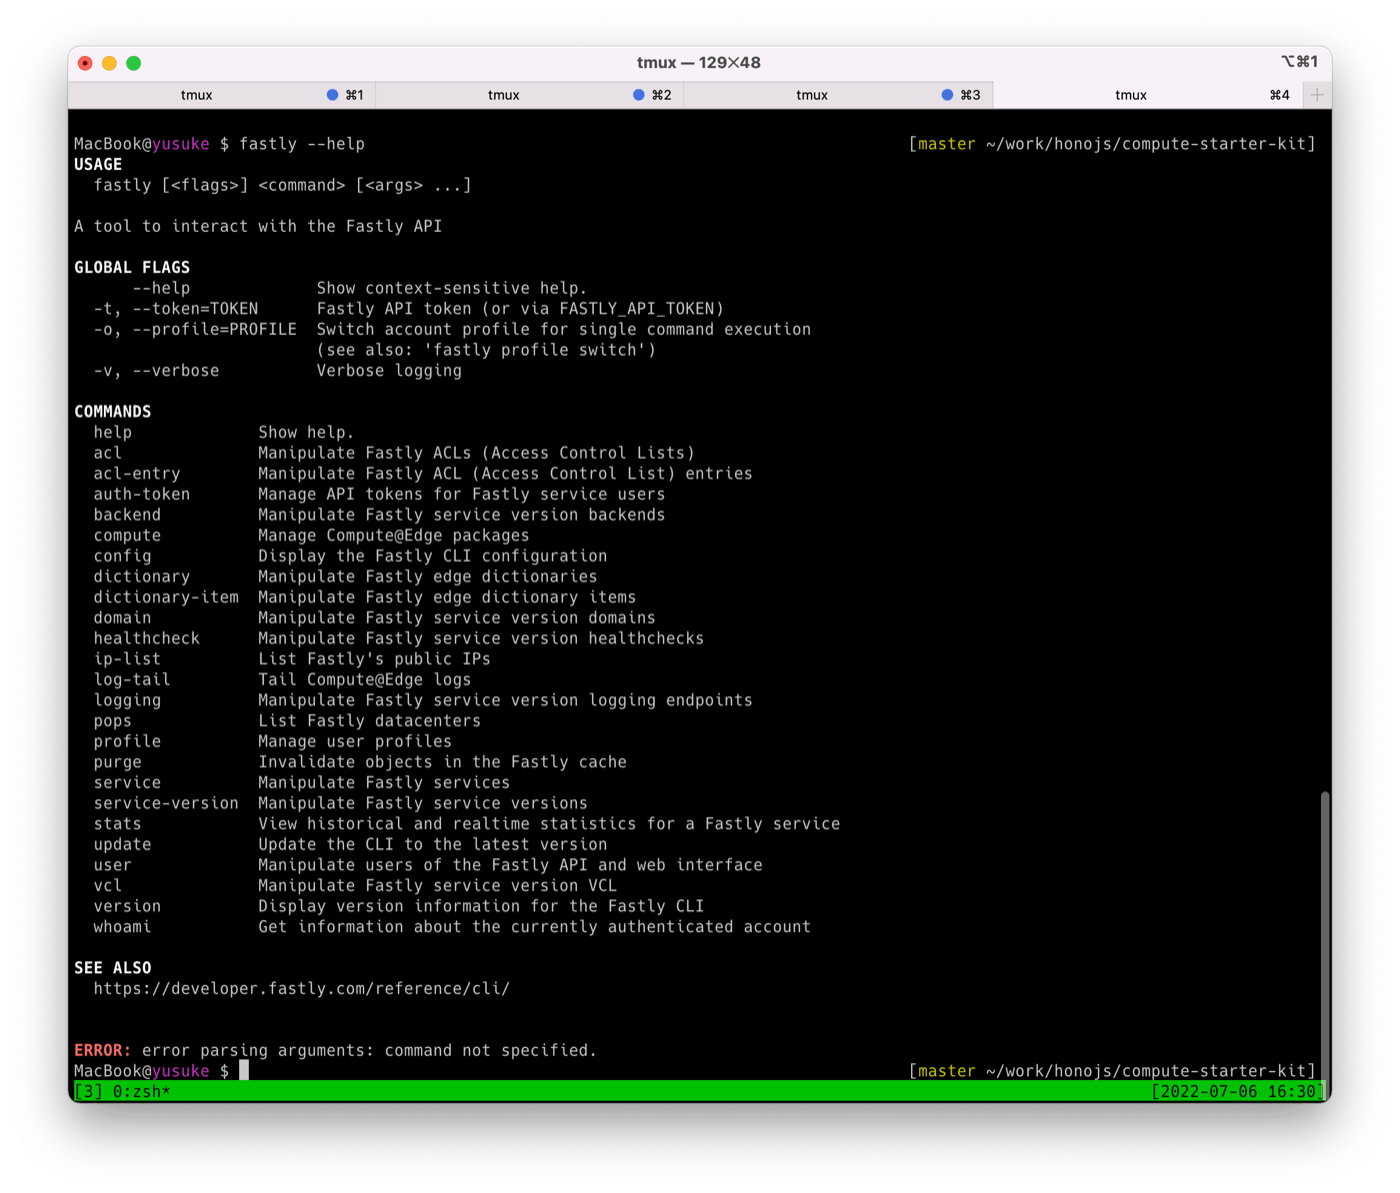Click the 'ip-list' command name
The image size is (1400, 1193).
click(127, 659)
